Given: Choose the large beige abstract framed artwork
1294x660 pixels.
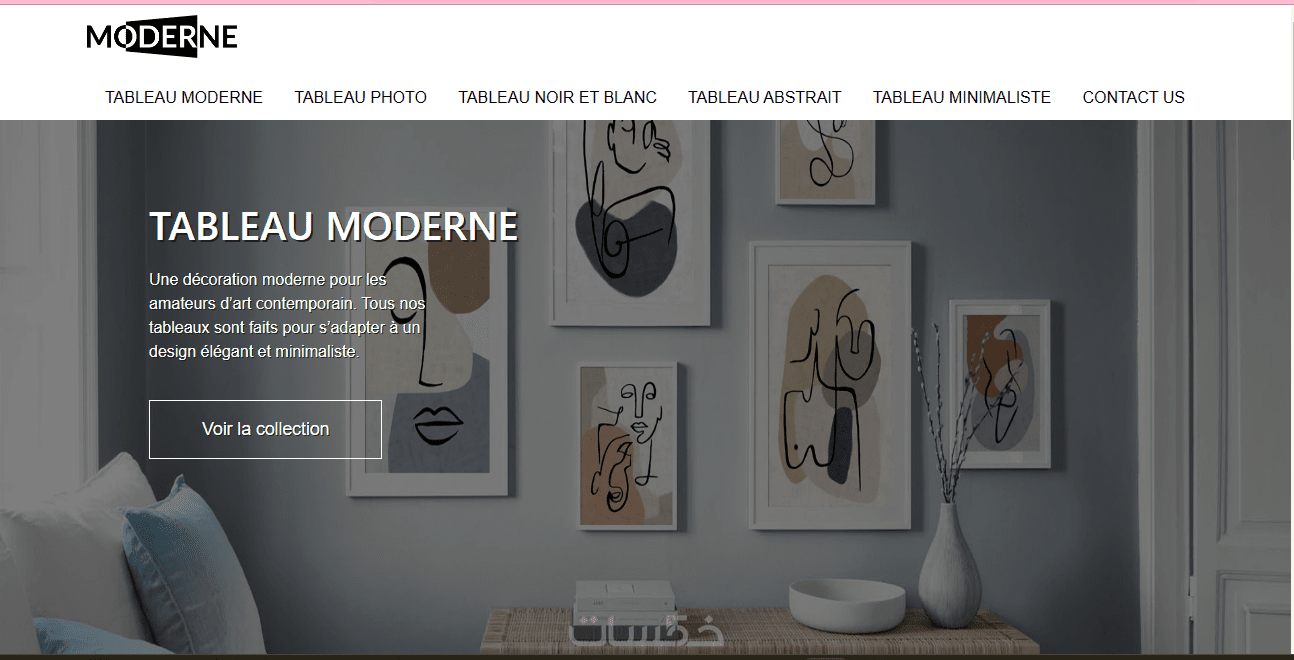Looking at the screenshot, I should click(830, 385).
